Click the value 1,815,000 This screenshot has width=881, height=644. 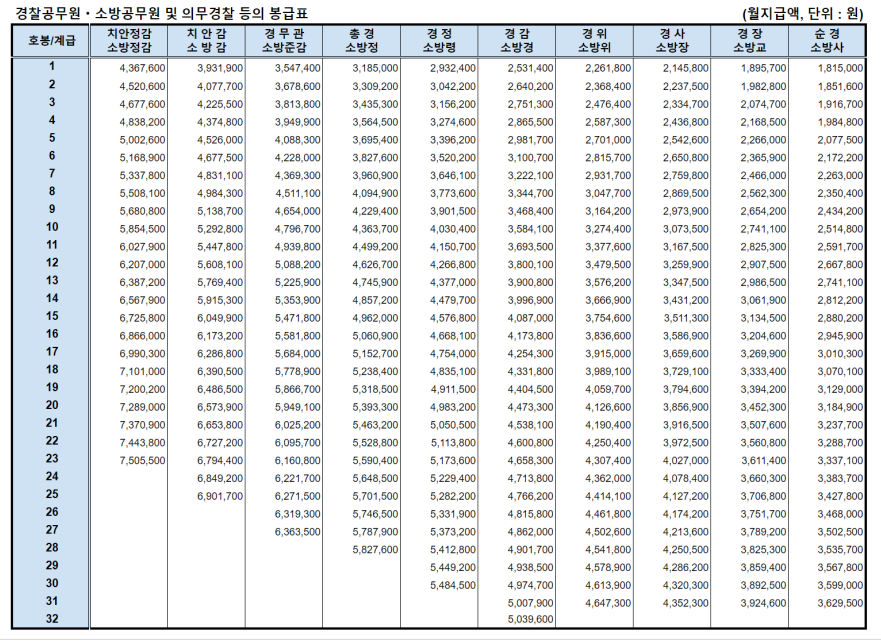(840, 69)
